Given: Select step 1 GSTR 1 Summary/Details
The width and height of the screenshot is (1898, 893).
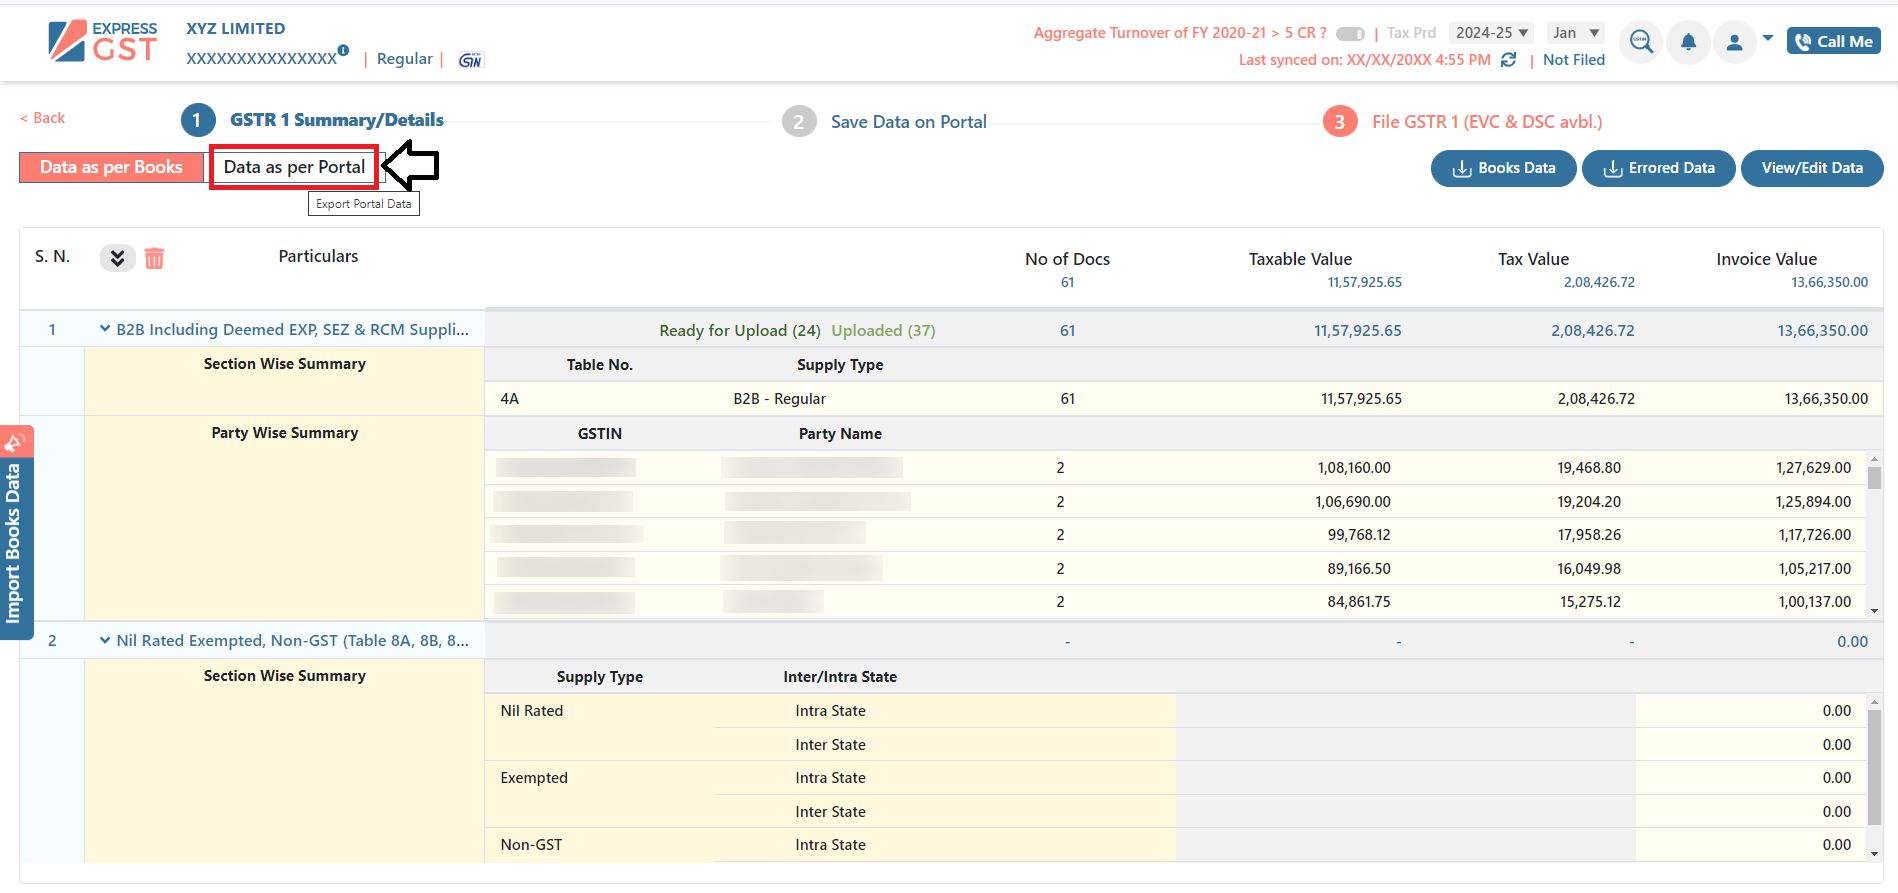Looking at the screenshot, I should (x=313, y=120).
